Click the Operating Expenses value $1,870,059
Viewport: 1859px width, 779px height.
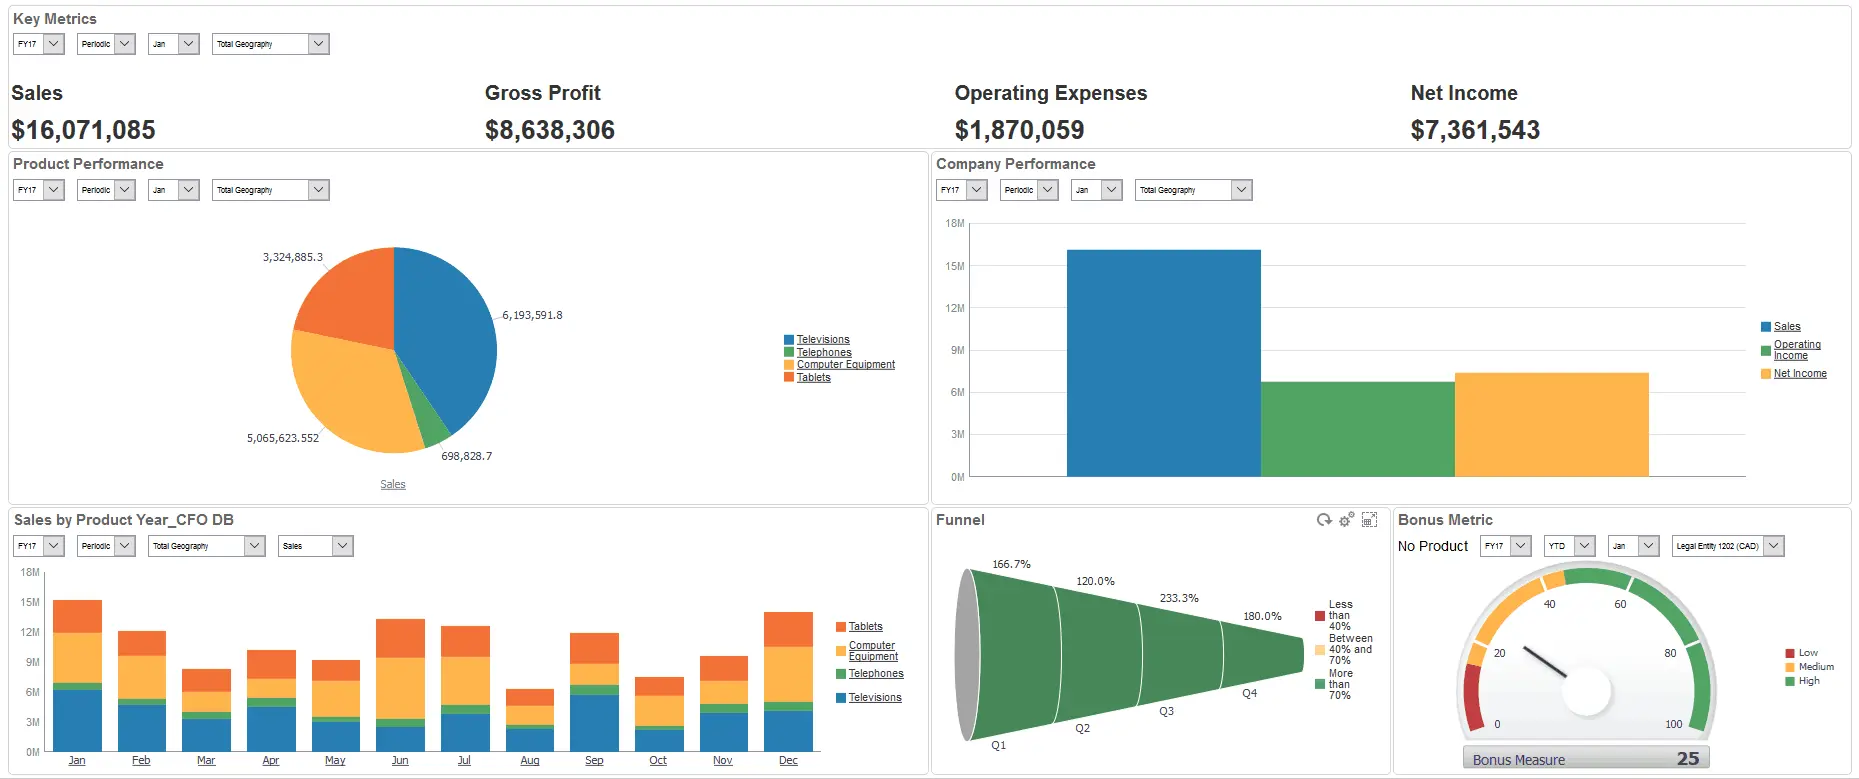1019,130
